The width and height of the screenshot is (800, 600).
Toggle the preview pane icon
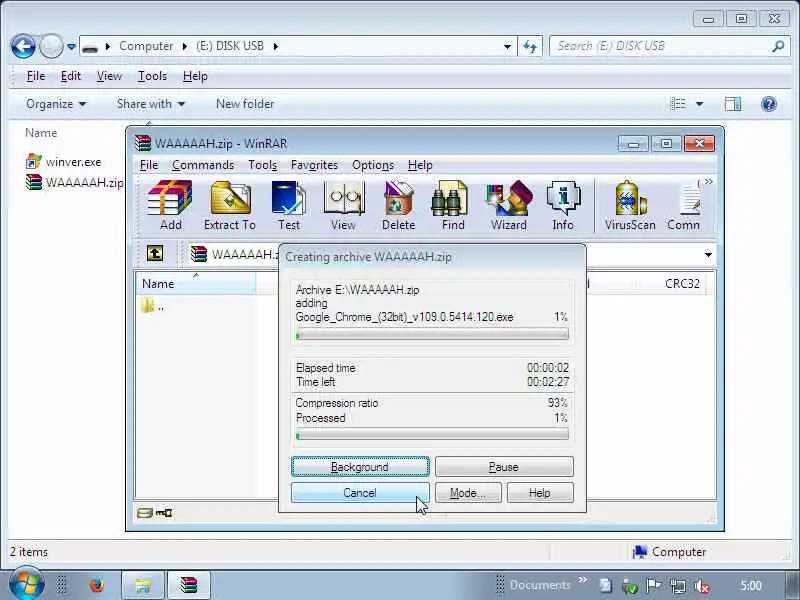[733, 104]
